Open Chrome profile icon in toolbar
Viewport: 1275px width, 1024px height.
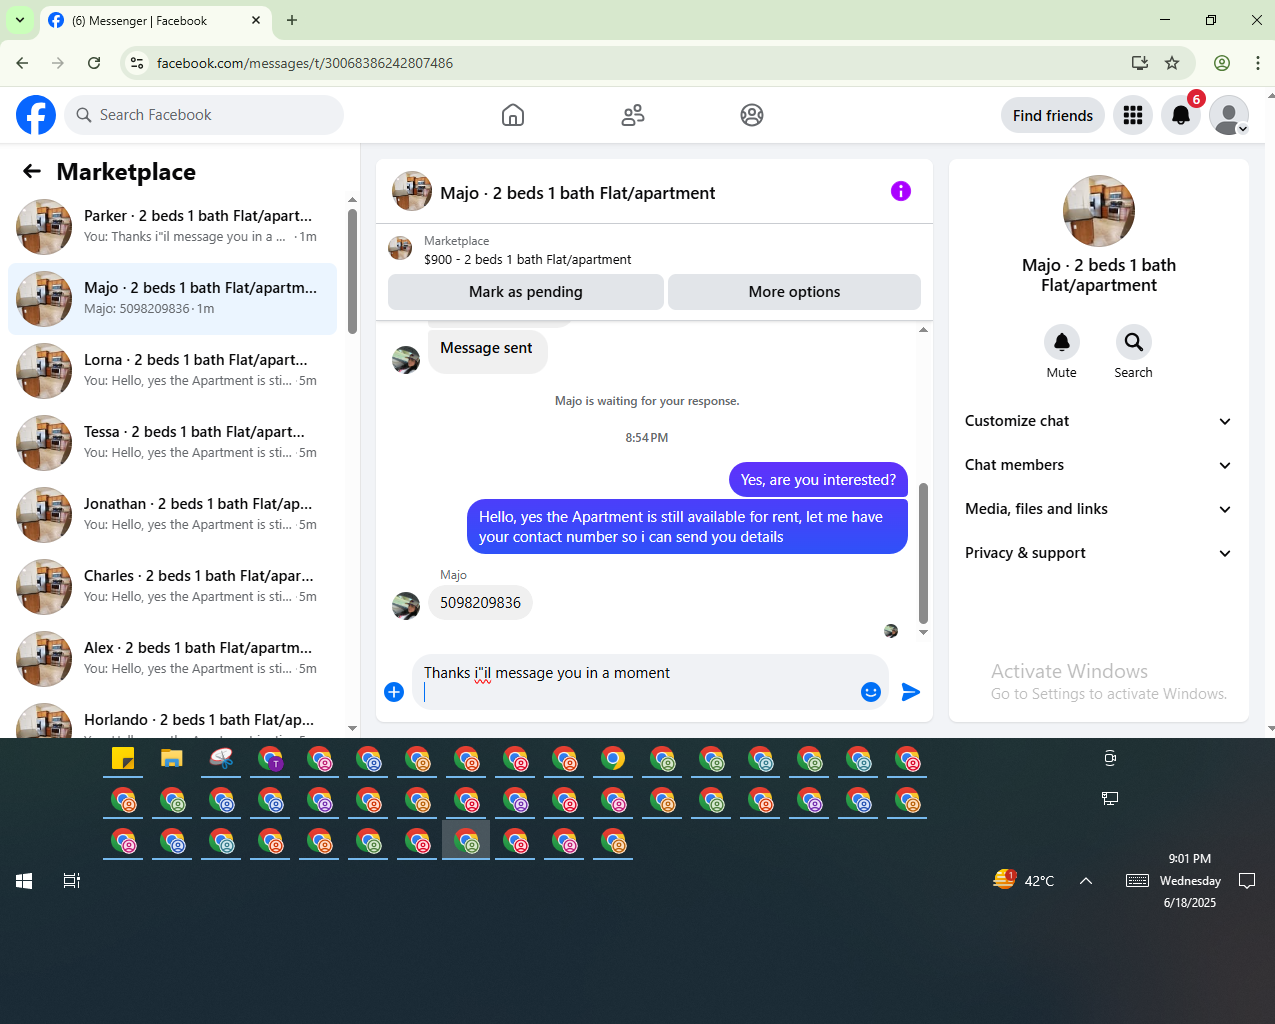coord(1222,63)
